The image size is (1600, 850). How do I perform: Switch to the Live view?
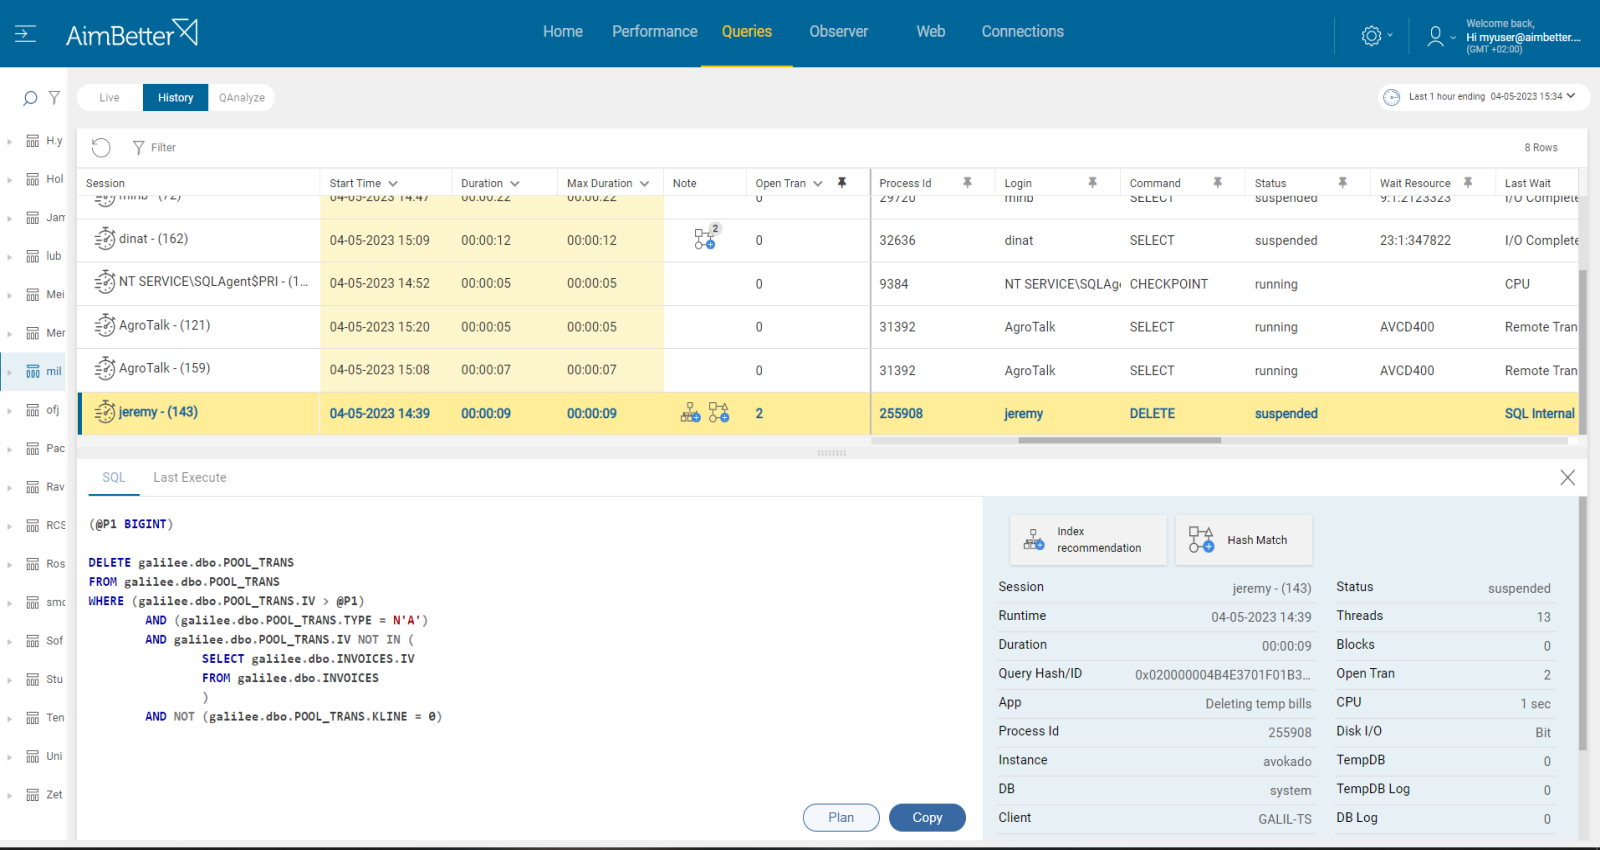(x=110, y=98)
